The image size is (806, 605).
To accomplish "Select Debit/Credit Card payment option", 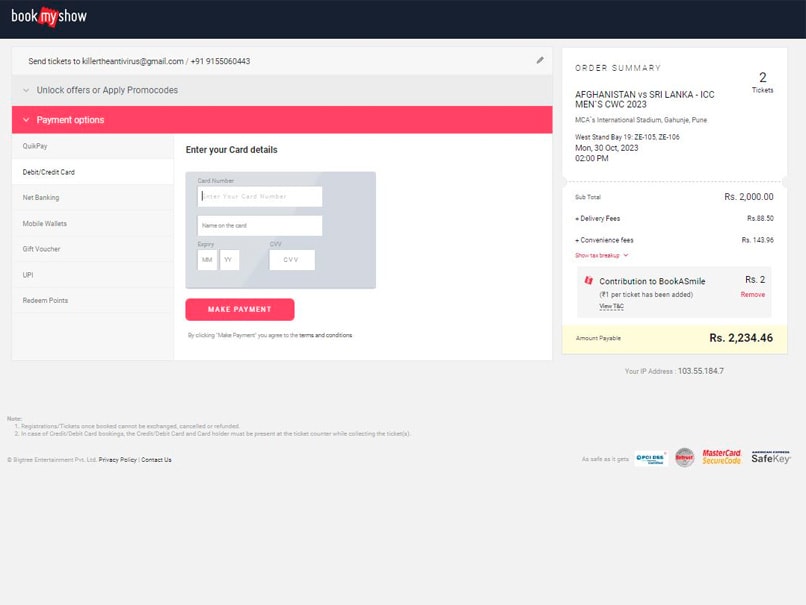I will point(93,172).
